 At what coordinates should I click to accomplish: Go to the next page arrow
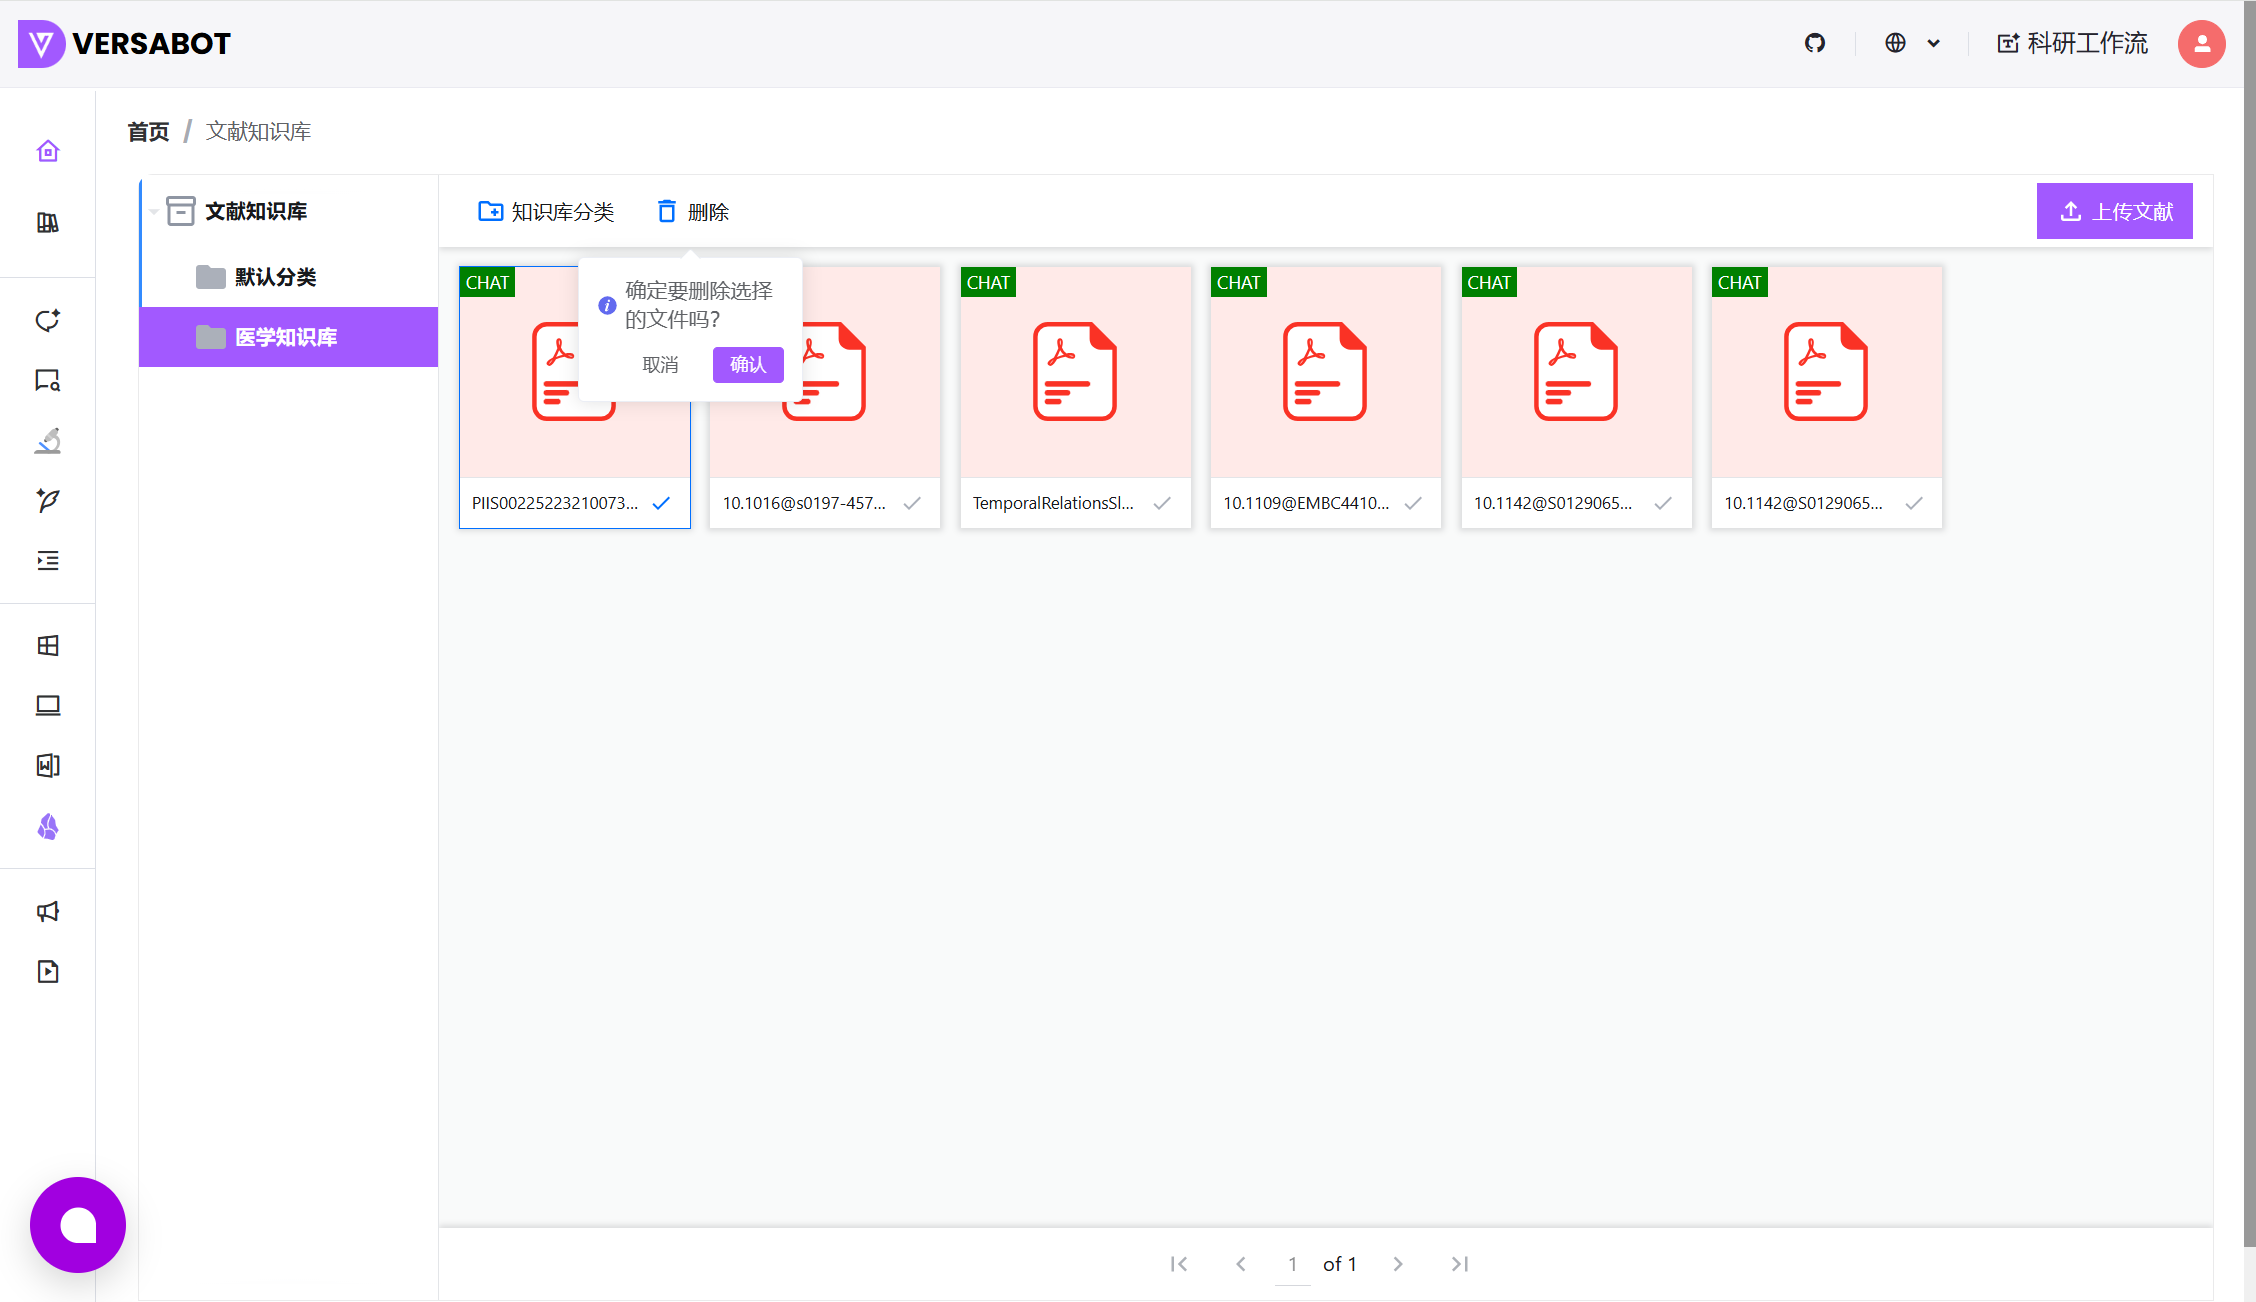[1398, 1264]
